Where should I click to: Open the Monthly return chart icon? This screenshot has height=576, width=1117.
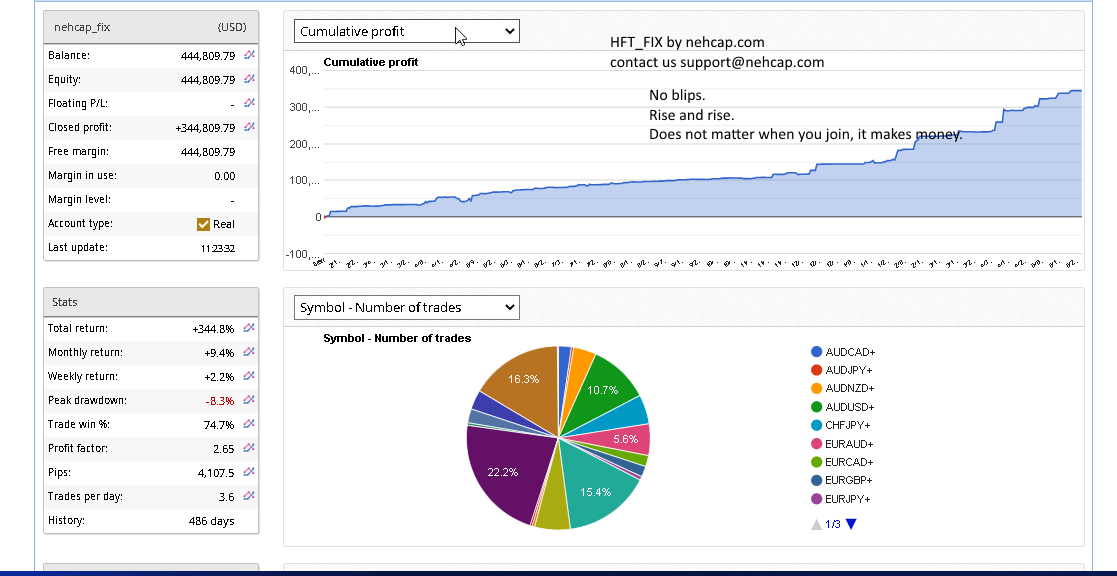click(250, 352)
